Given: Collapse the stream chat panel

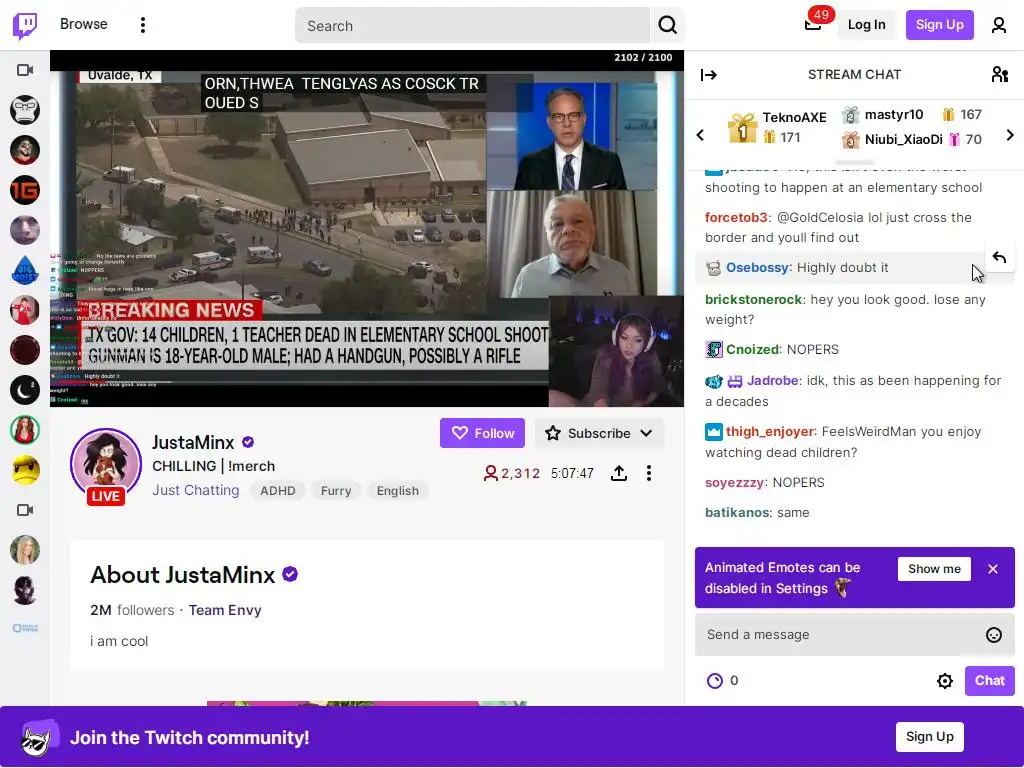Looking at the screenshot, I should (709, 75).
